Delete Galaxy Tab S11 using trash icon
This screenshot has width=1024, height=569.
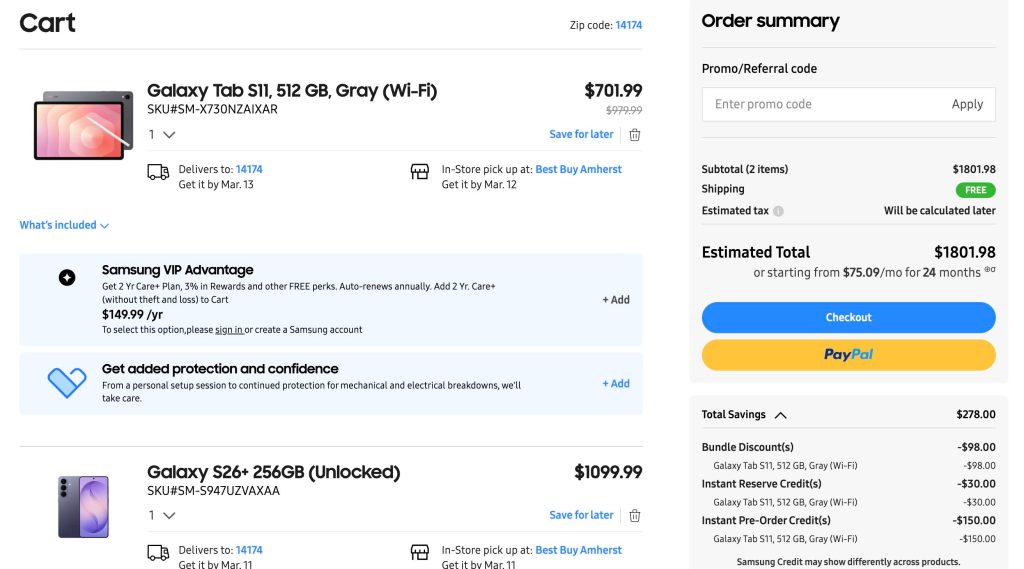click(x=634, y=135)
